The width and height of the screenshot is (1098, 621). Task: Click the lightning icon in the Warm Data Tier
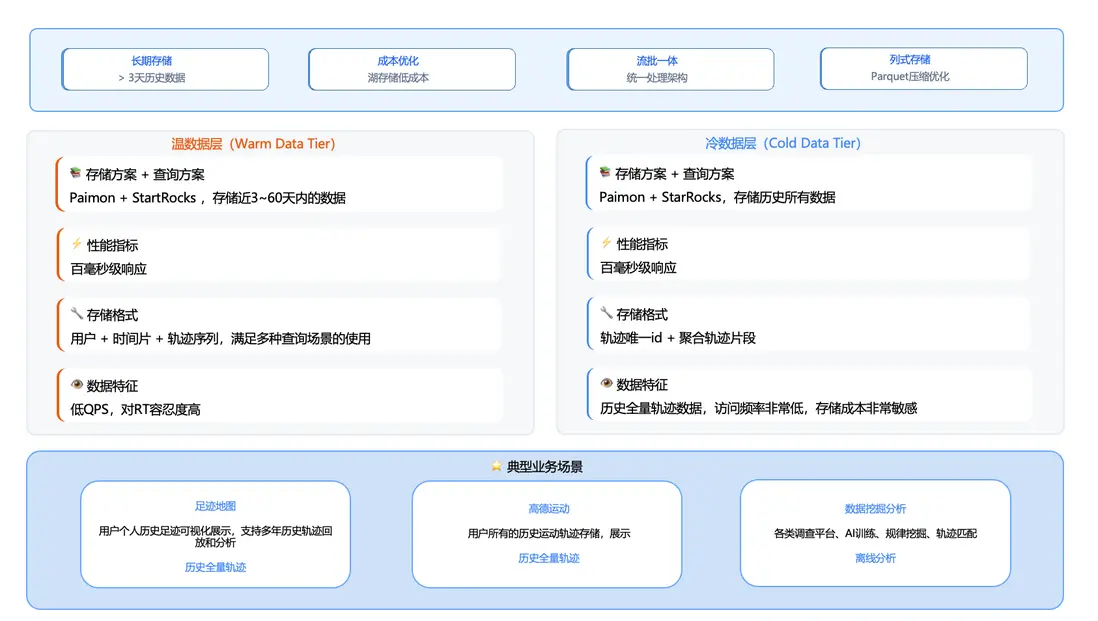click(76, 244)
